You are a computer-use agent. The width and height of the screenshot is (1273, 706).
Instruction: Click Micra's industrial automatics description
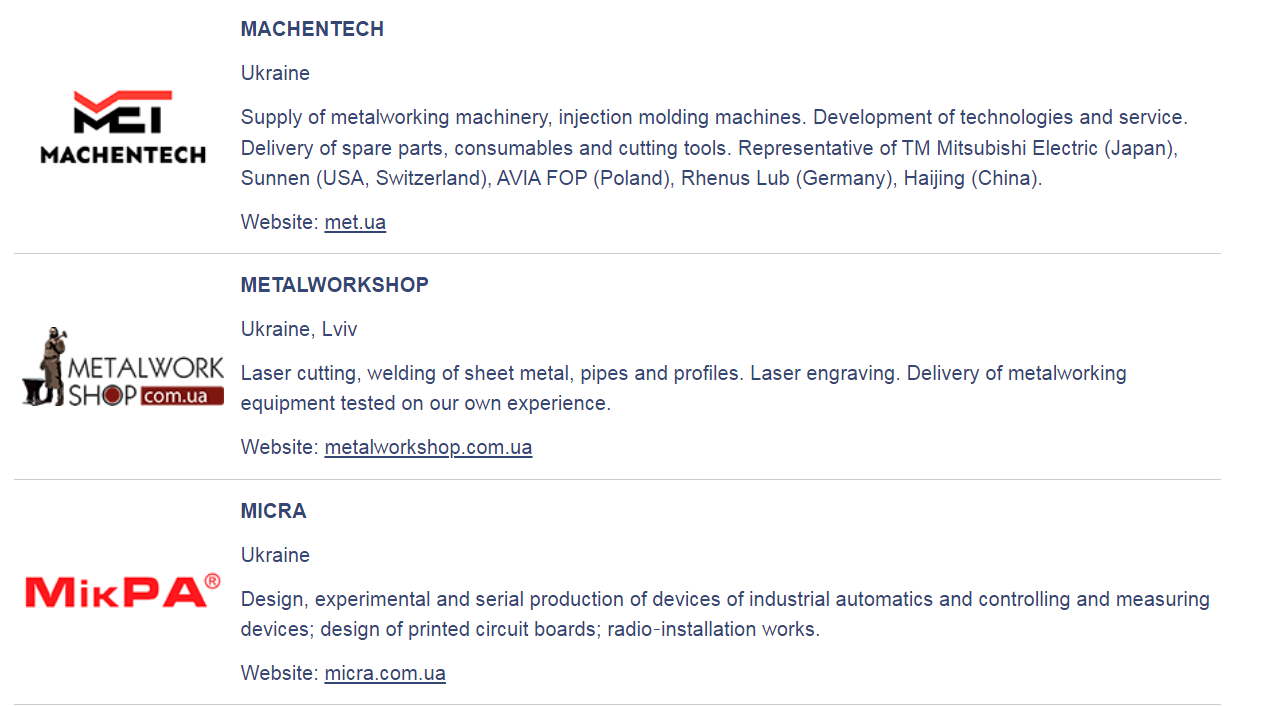click(724, 614)
